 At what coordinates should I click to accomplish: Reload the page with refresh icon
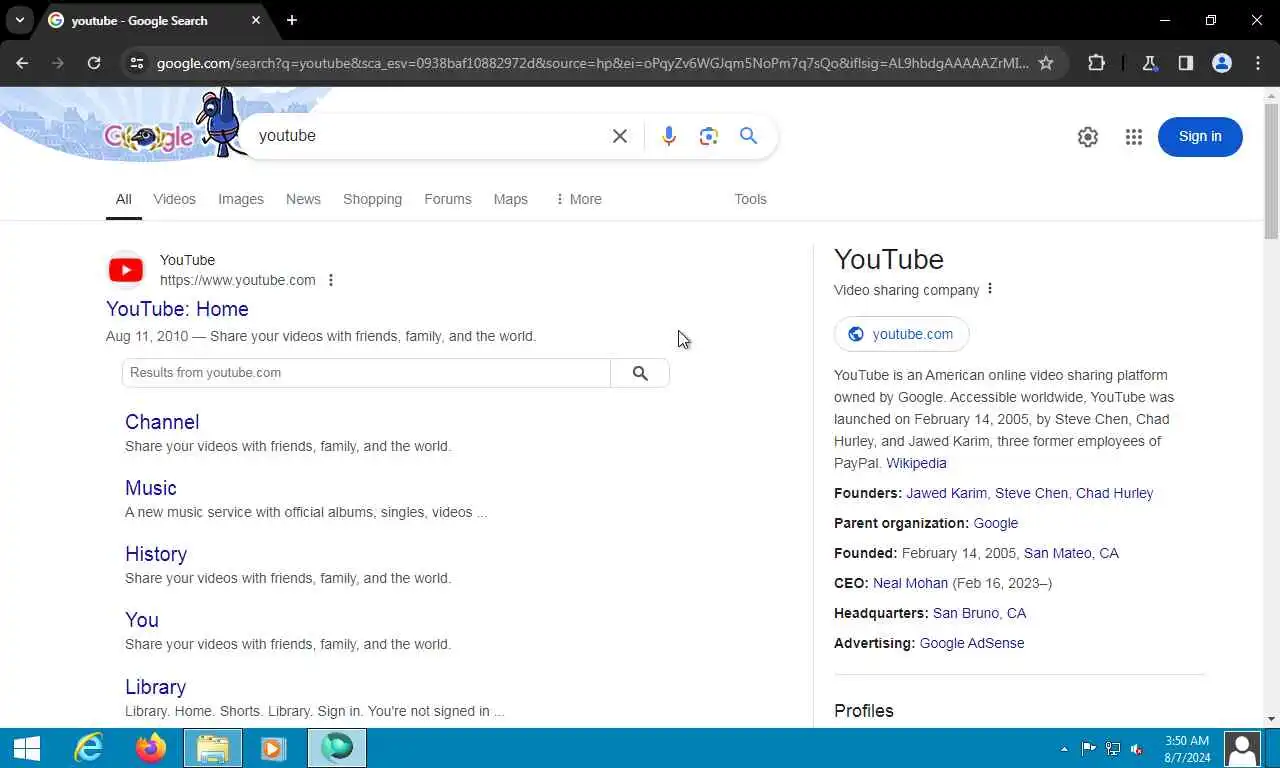click(x=94, y=63)
